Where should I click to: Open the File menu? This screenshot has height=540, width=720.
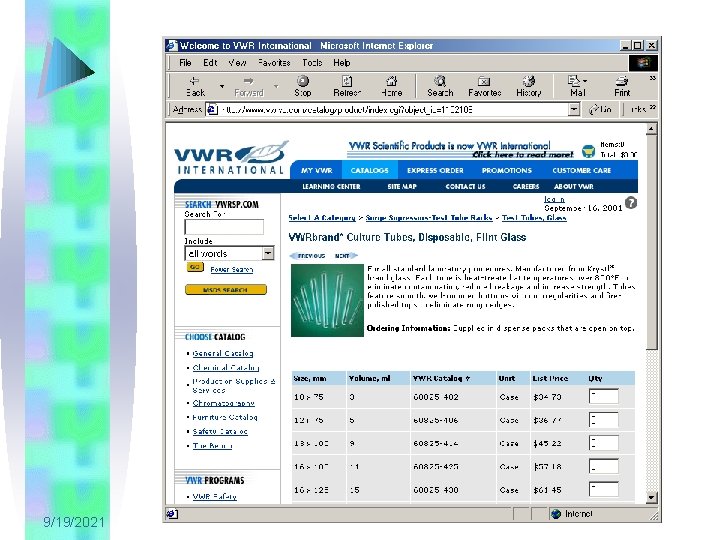point(185,63)
